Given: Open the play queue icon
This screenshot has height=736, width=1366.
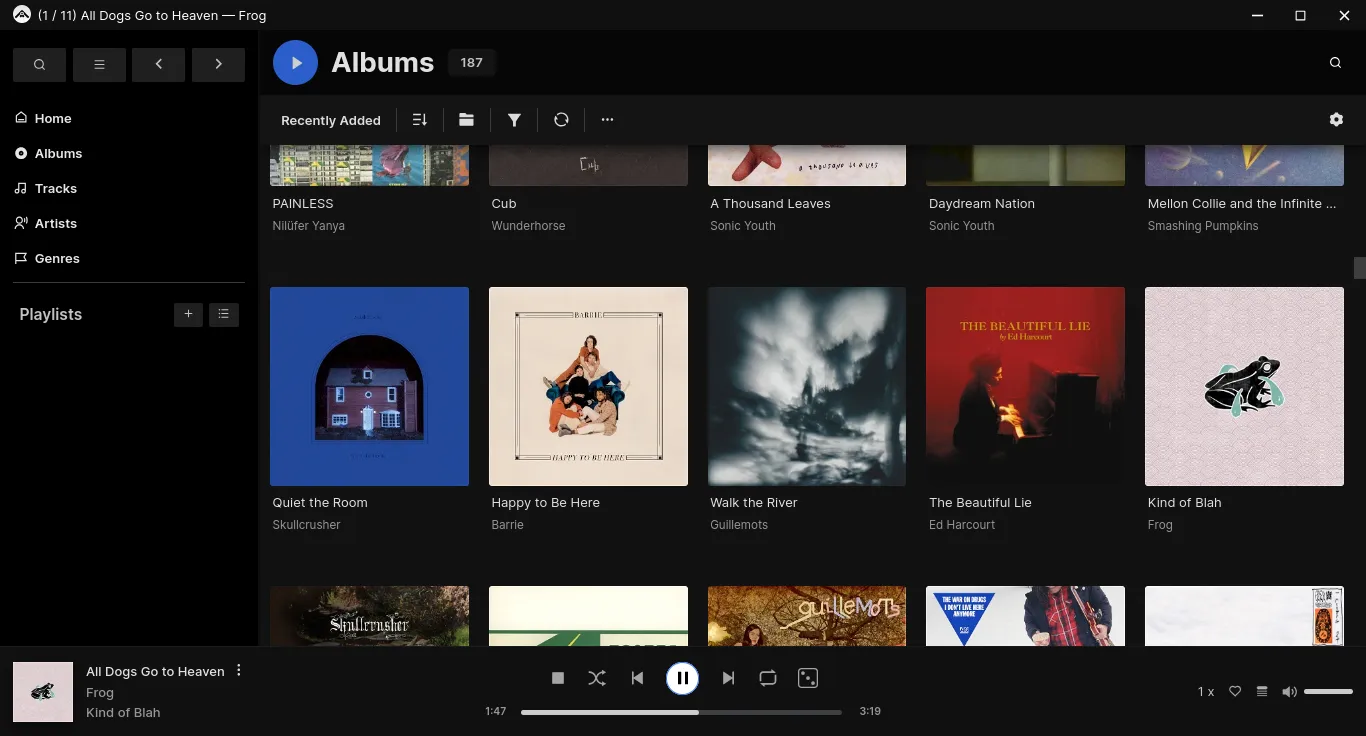Looking at the screenshot, I should tap(1262, 692).
